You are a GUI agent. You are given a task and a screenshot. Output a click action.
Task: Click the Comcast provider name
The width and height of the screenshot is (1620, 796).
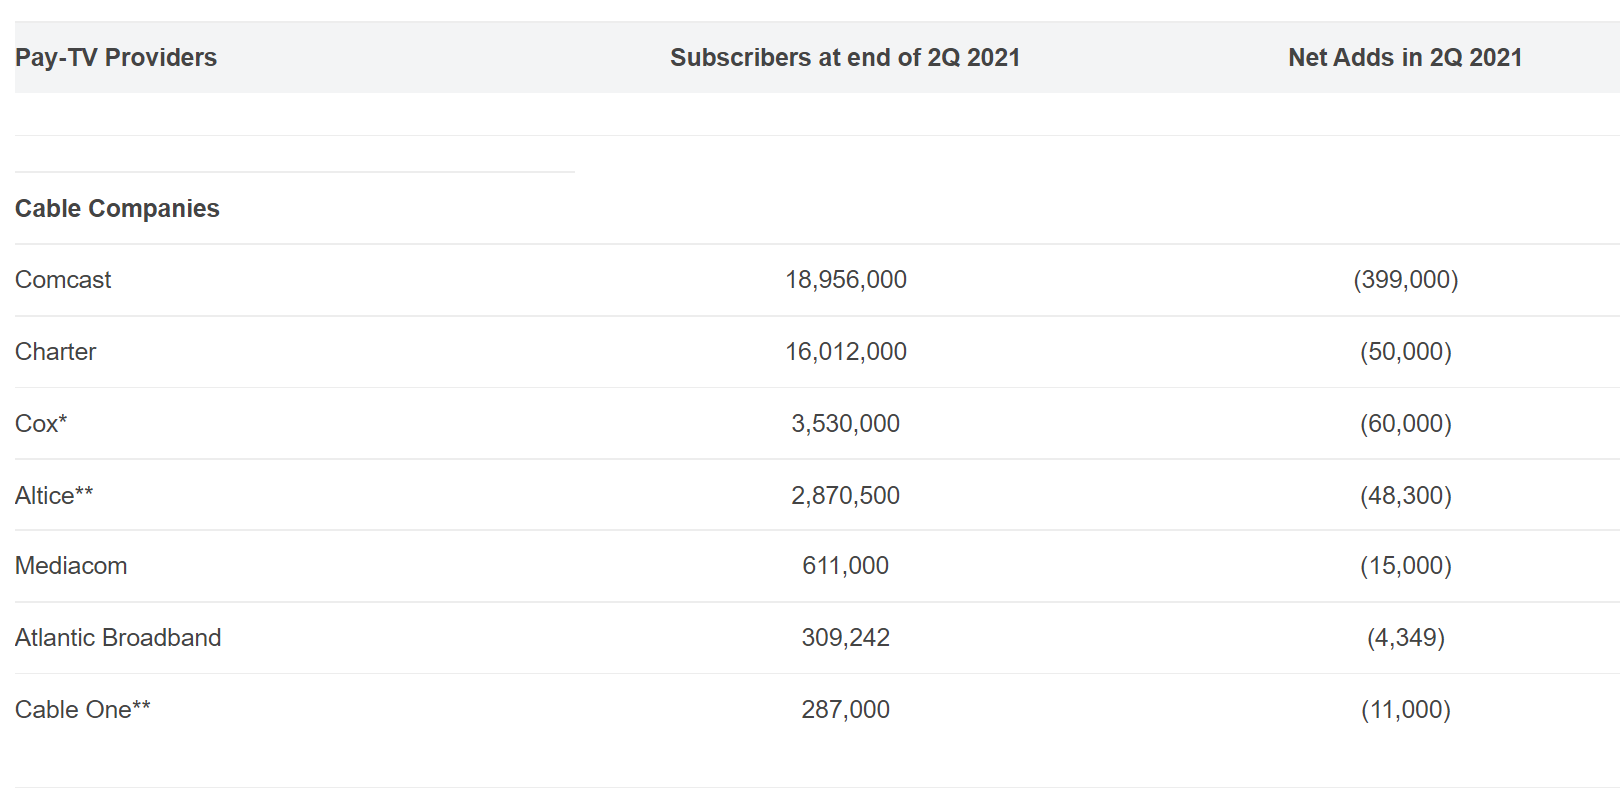tap(63, 280)
